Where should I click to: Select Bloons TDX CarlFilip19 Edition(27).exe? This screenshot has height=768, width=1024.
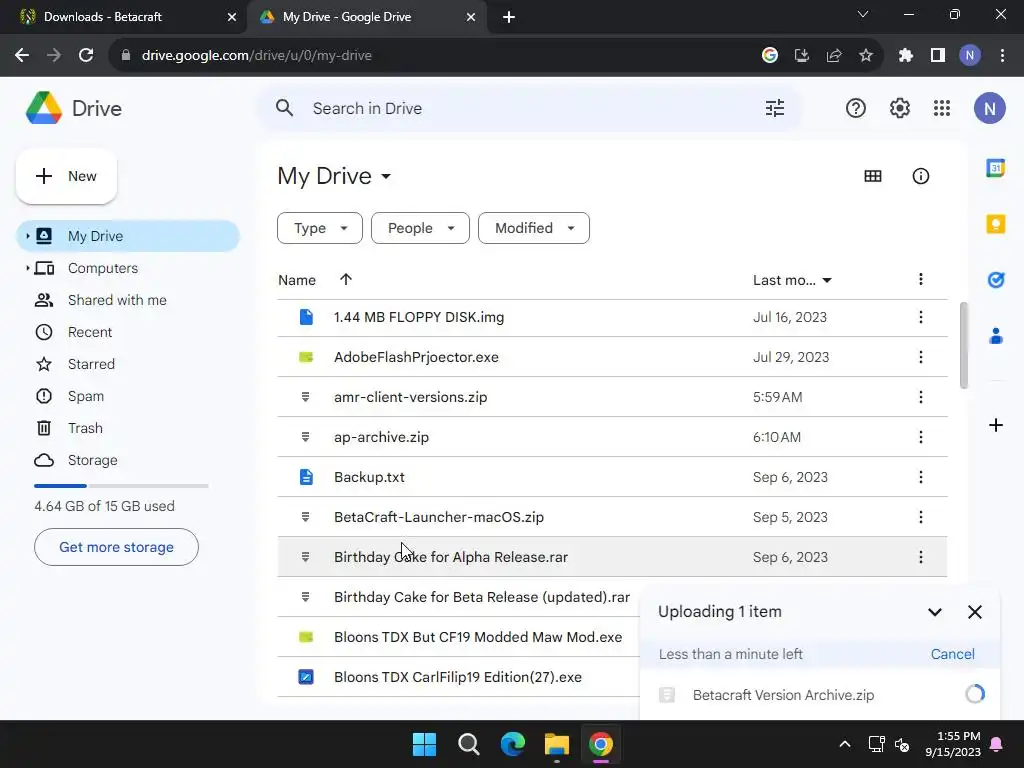(x=458, y=677)
